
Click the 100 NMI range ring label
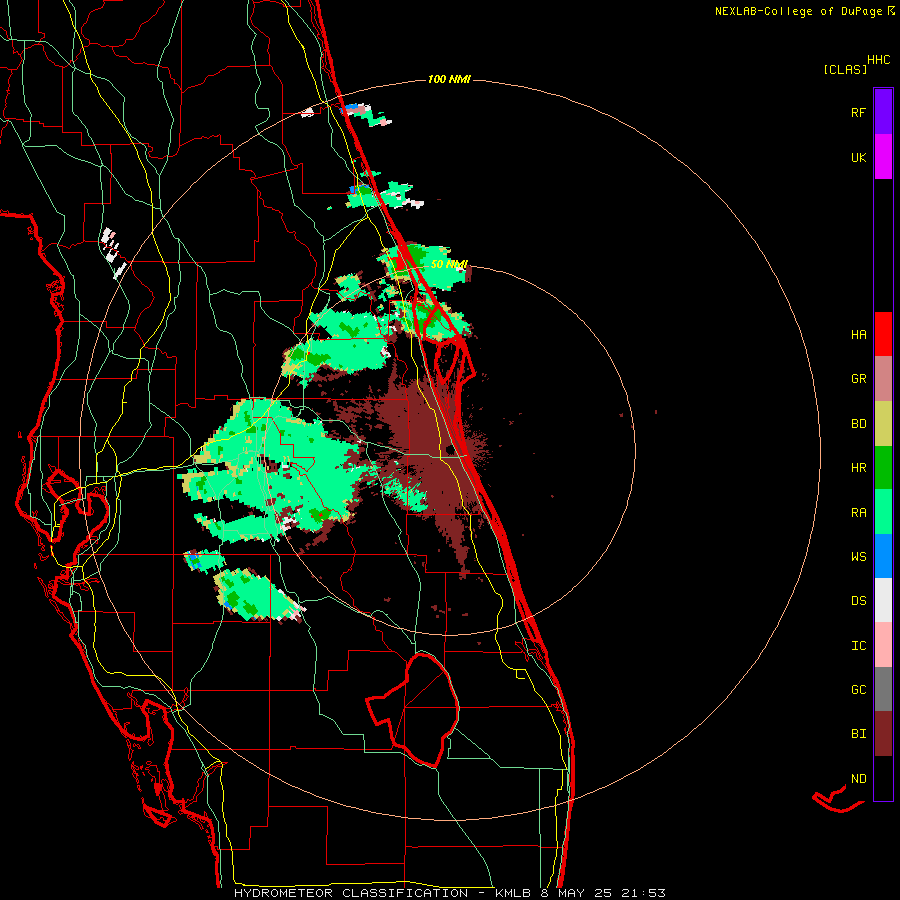[x=449, y=79]
